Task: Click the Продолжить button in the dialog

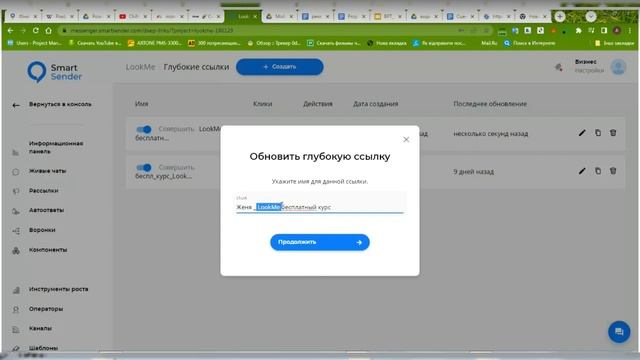Action: point(320,242)
